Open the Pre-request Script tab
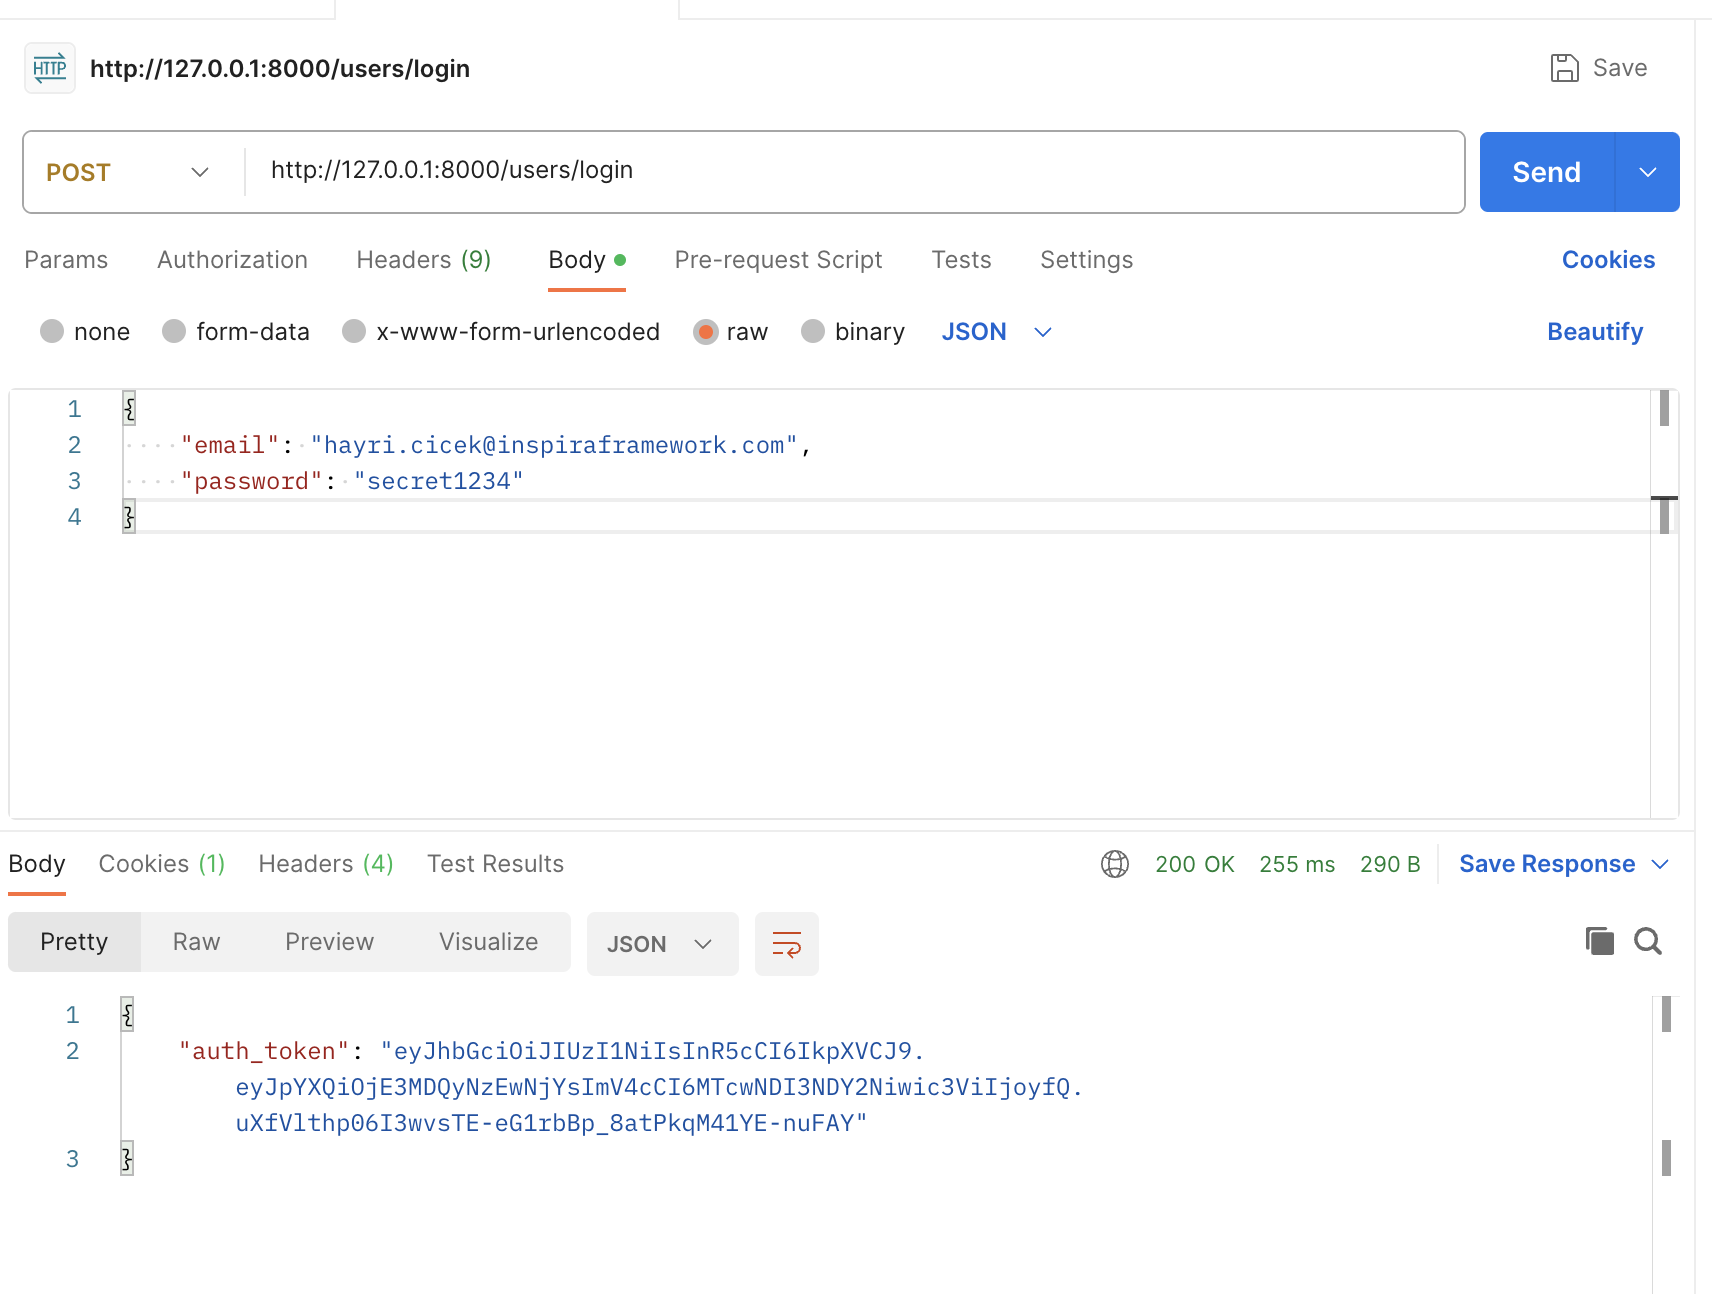The image size is (1712, 1294). [x=778, y=260]
